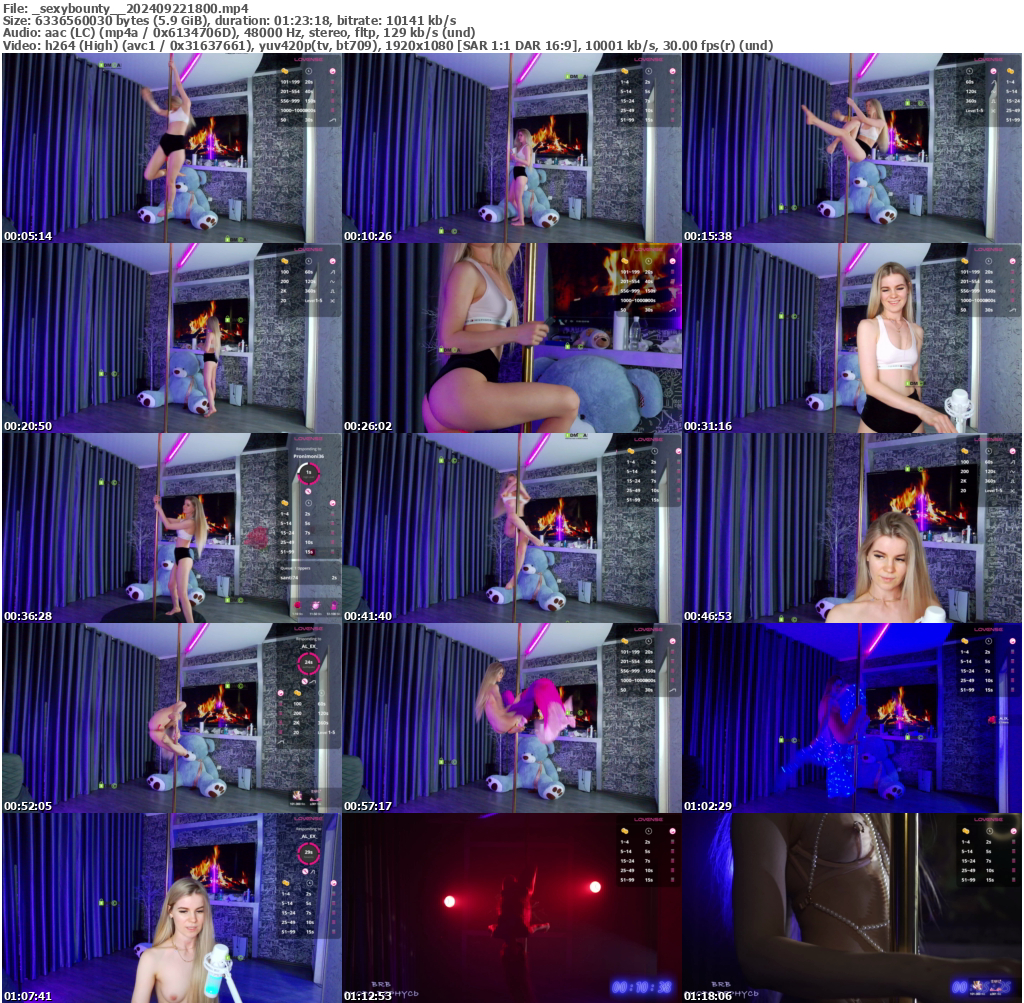This screenshot has width=1024, height=1003.
Task: Click the countdown timer in 01:12:53 frame
Action: [642, 987]
